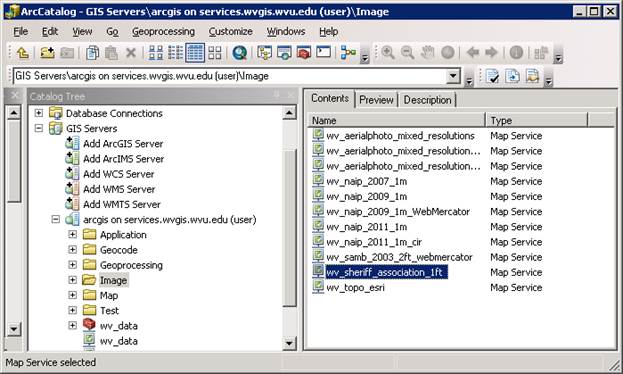This screenshot has height=374, width=623.
Task: Select wv_naip_2011_1m_cir map service
Action: pyautogui.click(x=374, y=242)
